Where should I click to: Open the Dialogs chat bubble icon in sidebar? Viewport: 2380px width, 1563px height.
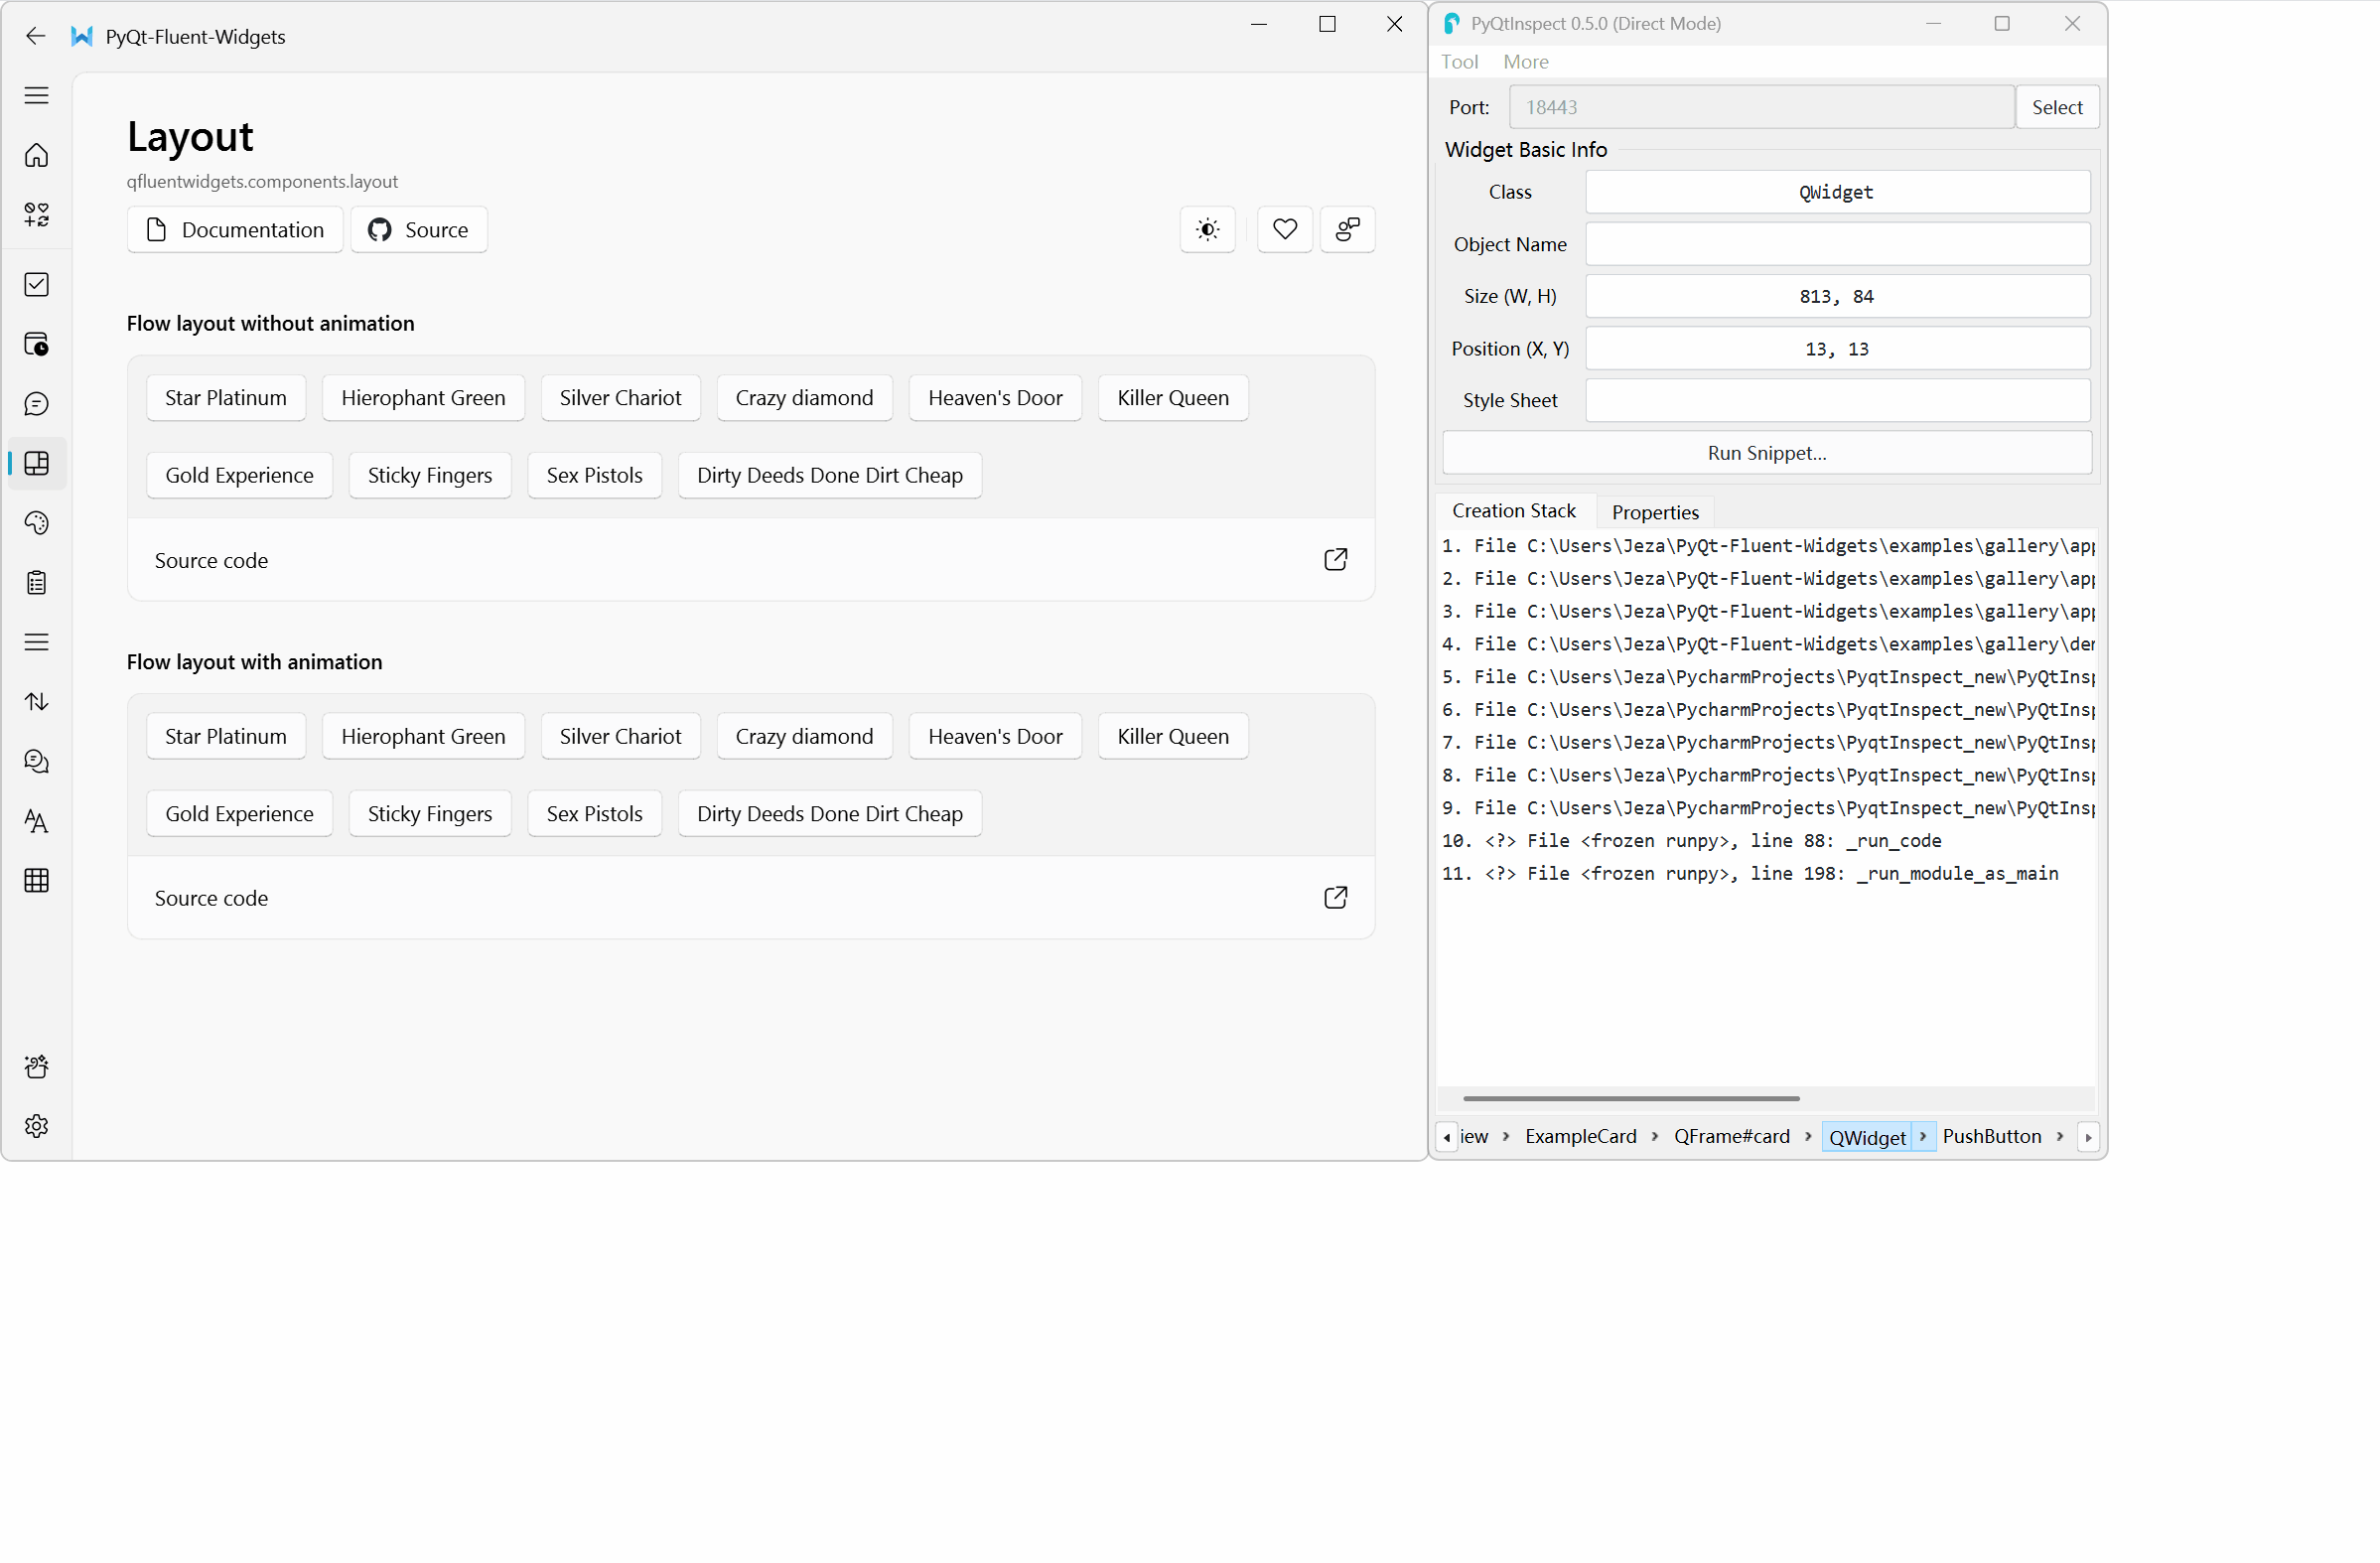(x=36, y=404)
